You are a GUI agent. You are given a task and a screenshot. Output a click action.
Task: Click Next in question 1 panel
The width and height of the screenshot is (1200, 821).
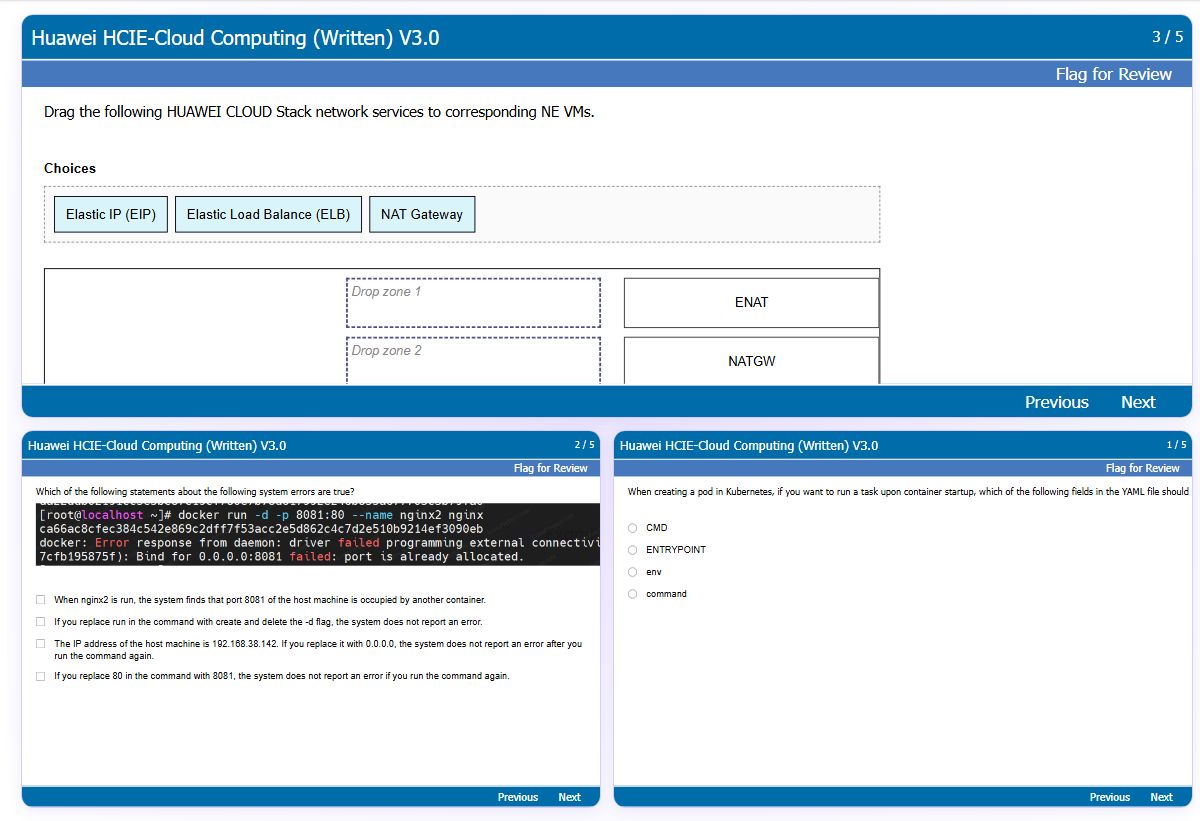1161,797
